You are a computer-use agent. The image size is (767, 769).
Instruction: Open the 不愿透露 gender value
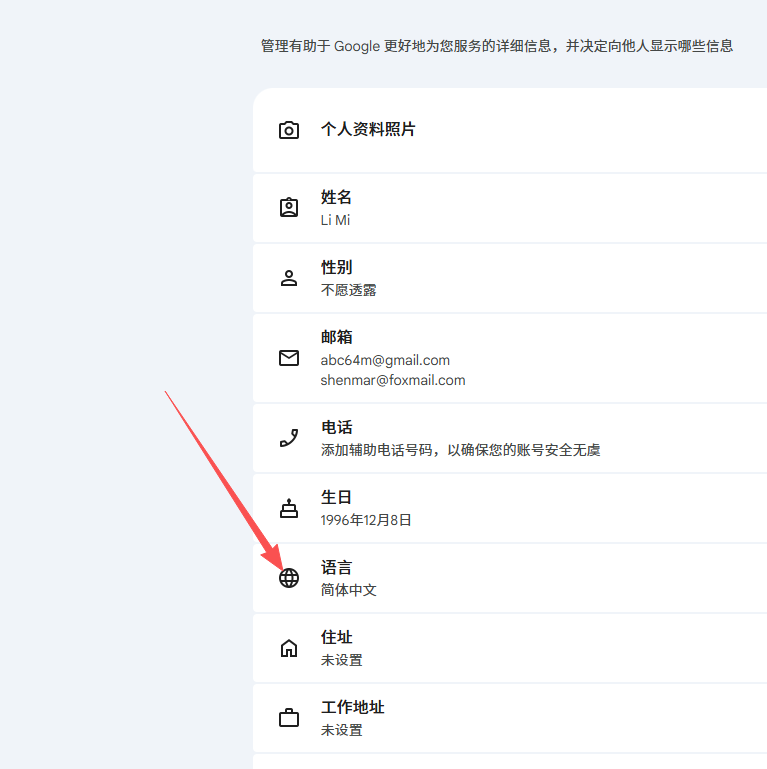[348, 290]
